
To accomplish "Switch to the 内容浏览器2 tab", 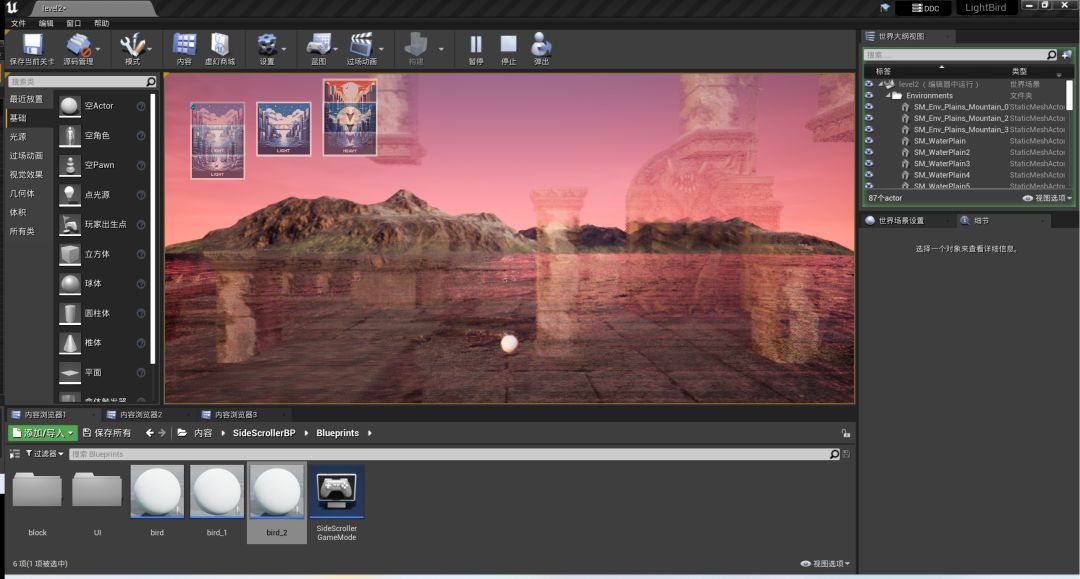I will point(134,414).
